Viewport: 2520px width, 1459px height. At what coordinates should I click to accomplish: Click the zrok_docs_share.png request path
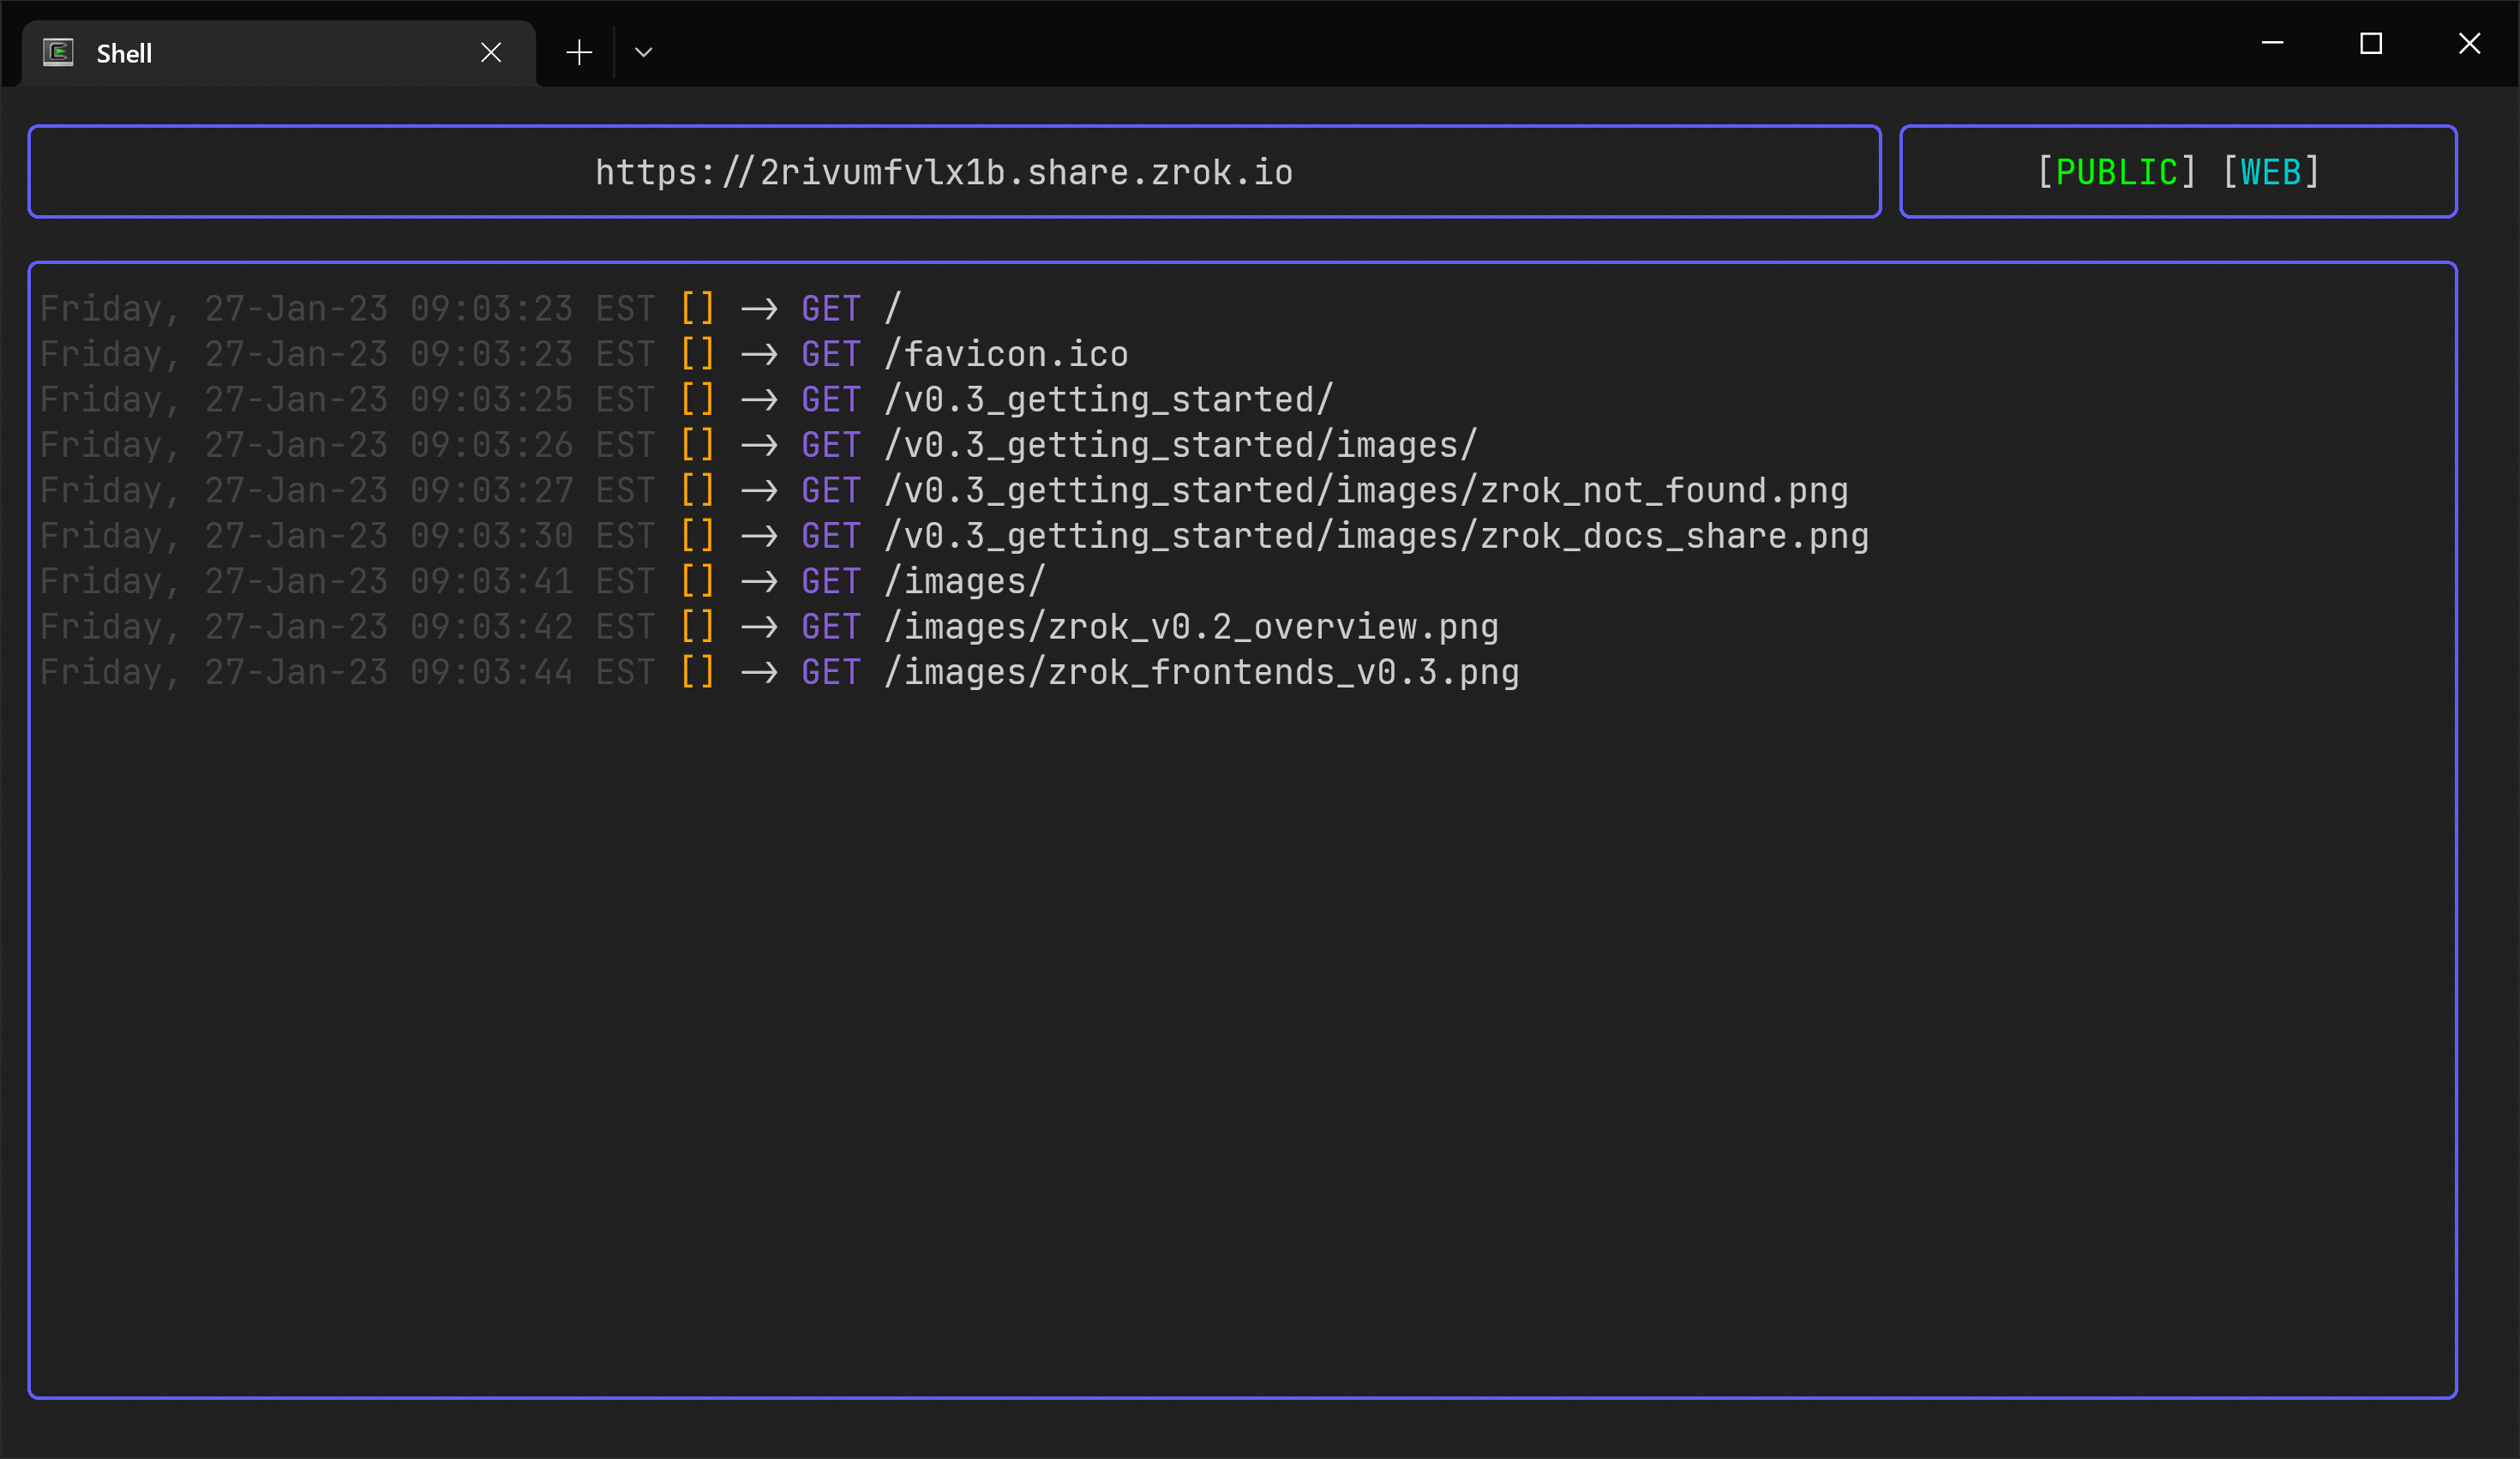1674,536
